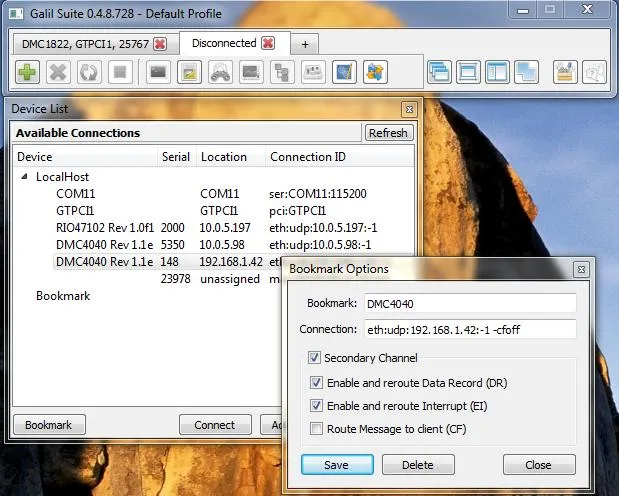The image size is (619, 496).
Task: Select the Bookmark tree node
Action: pos(63,296)
